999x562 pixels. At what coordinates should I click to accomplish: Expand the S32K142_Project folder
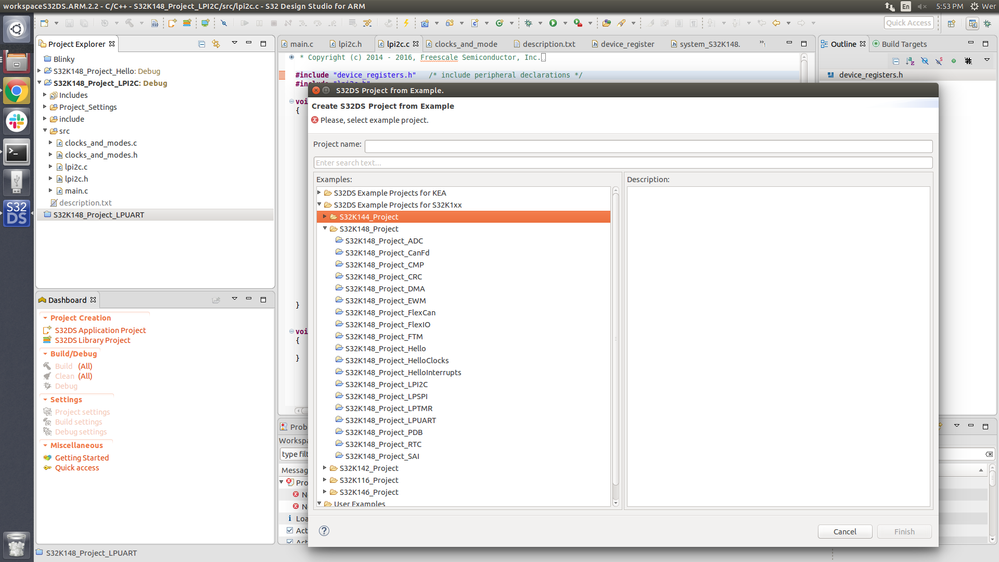[x=325, y=468]
